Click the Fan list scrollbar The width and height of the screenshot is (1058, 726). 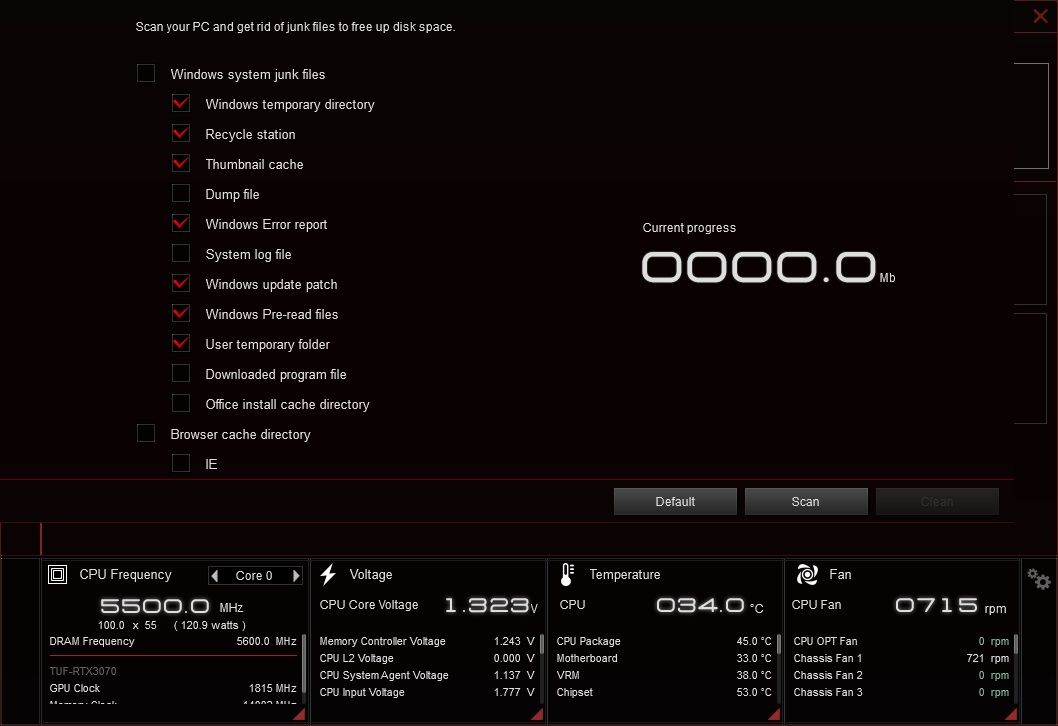[1015, 644]
